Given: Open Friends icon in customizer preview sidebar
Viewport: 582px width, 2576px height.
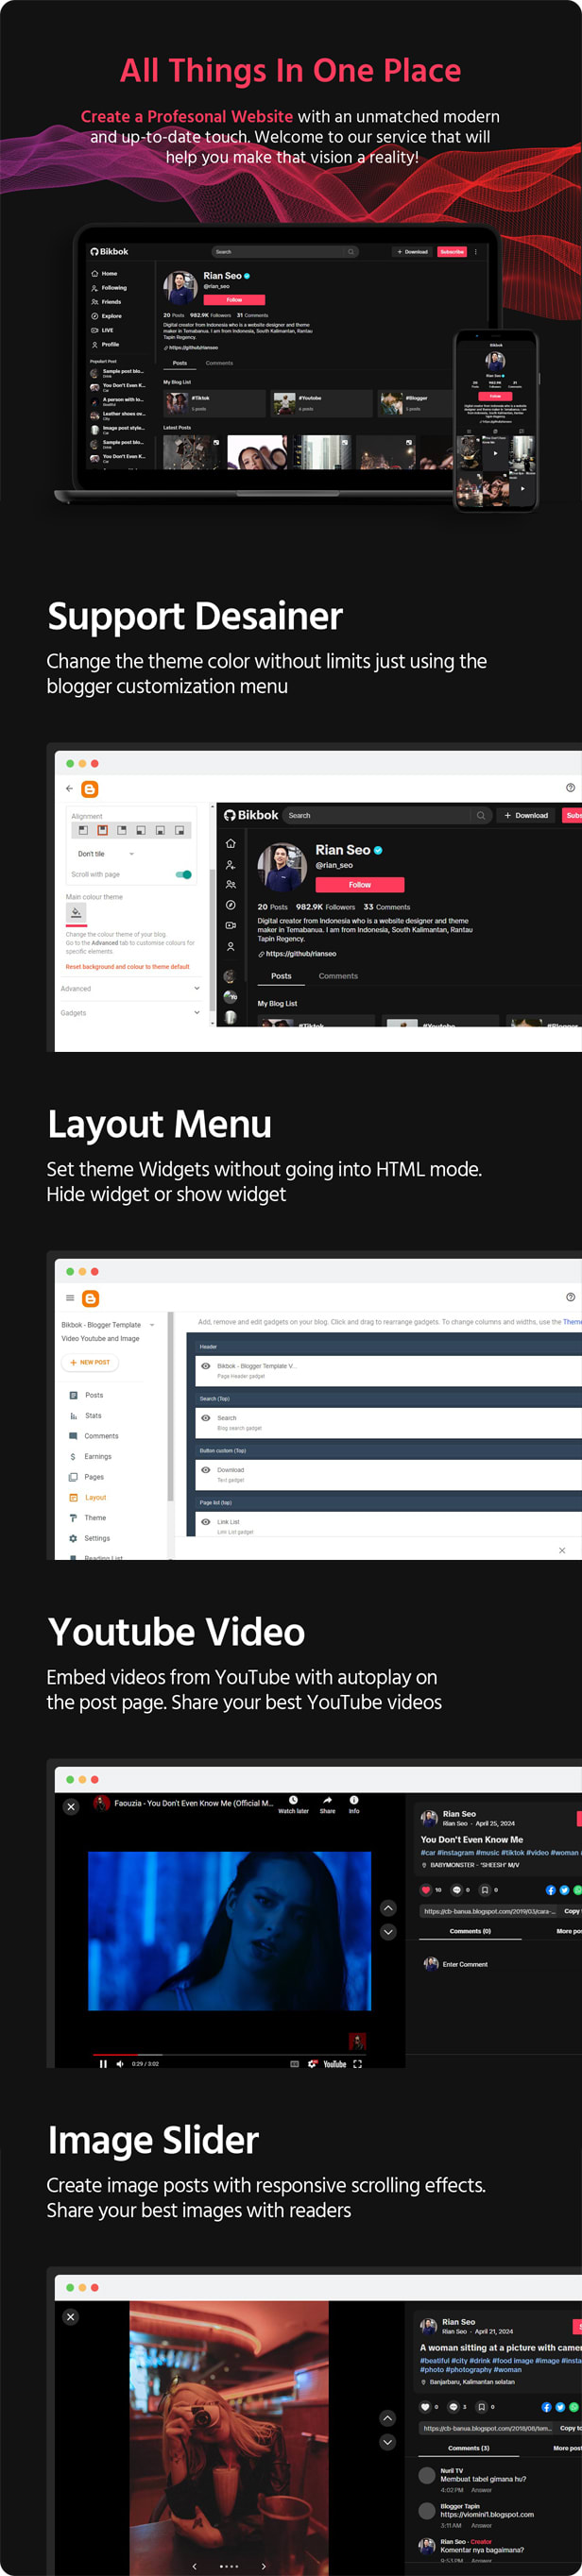Looking at the screenshot, I should coord(230,884).
